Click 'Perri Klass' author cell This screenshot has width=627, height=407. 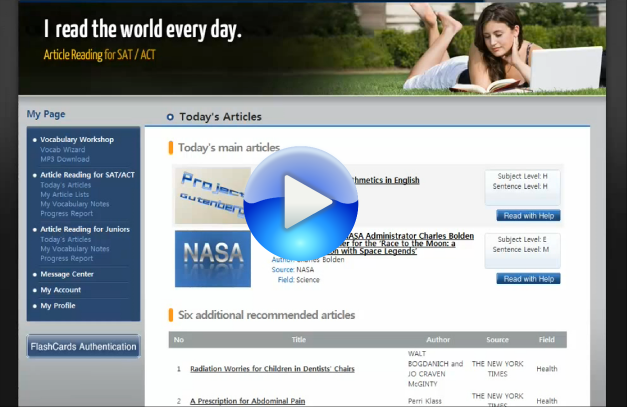425,401
